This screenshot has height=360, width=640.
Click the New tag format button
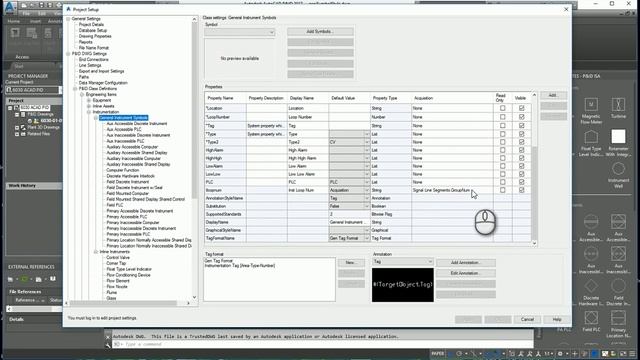351,262
